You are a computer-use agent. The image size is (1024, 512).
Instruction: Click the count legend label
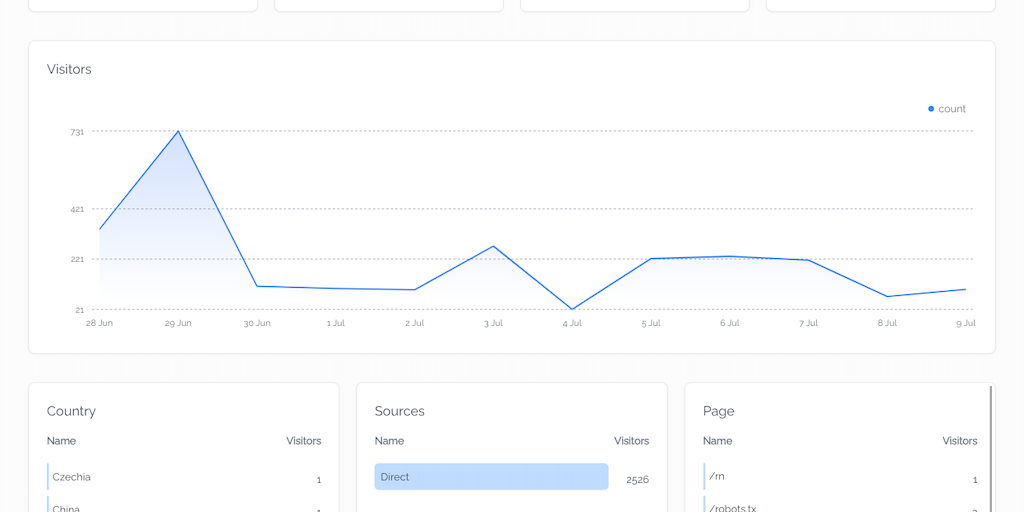[x=952, y=109]
